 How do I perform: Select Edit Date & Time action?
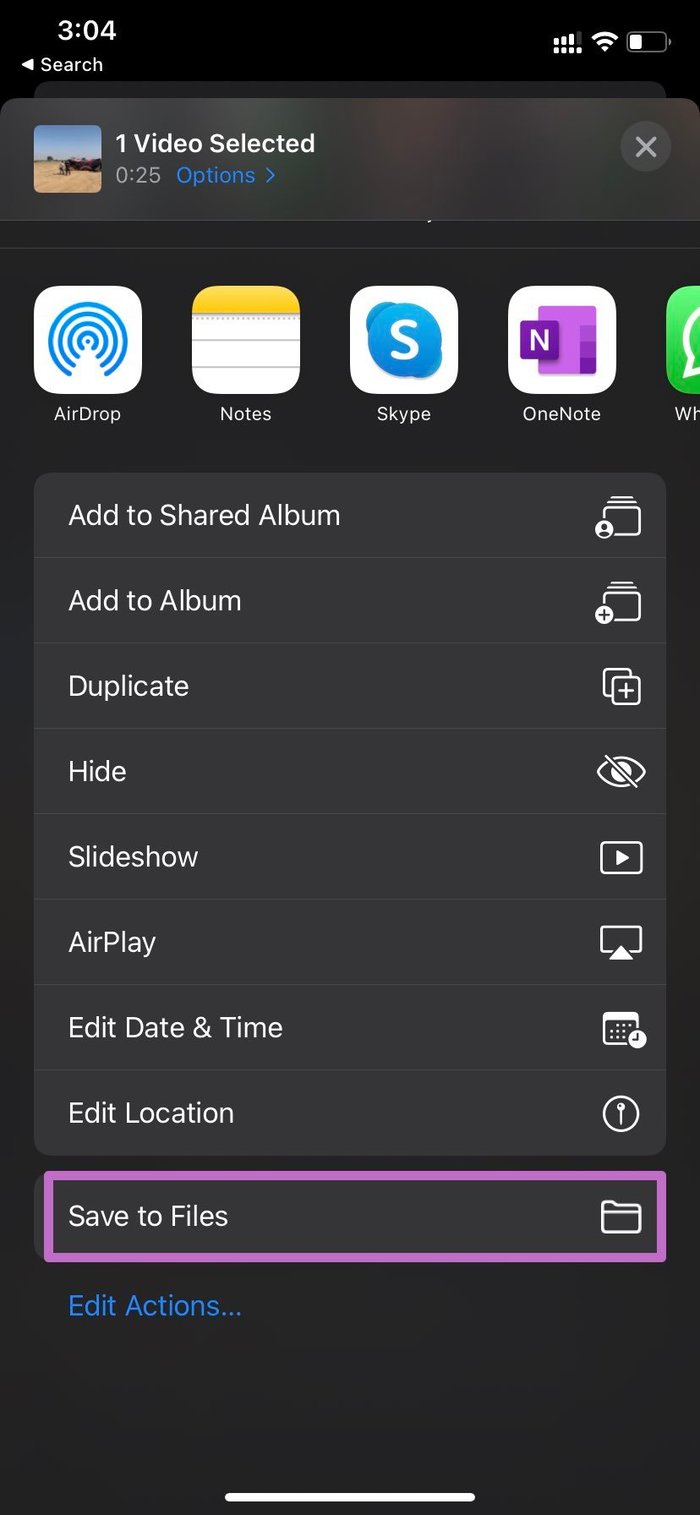(350, 1028)
